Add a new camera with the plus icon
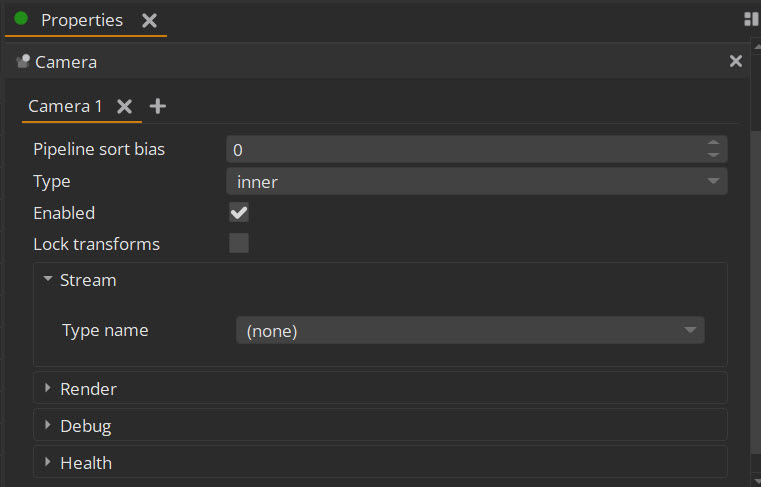This screenshot has height=487, width=761. [158, 106]
